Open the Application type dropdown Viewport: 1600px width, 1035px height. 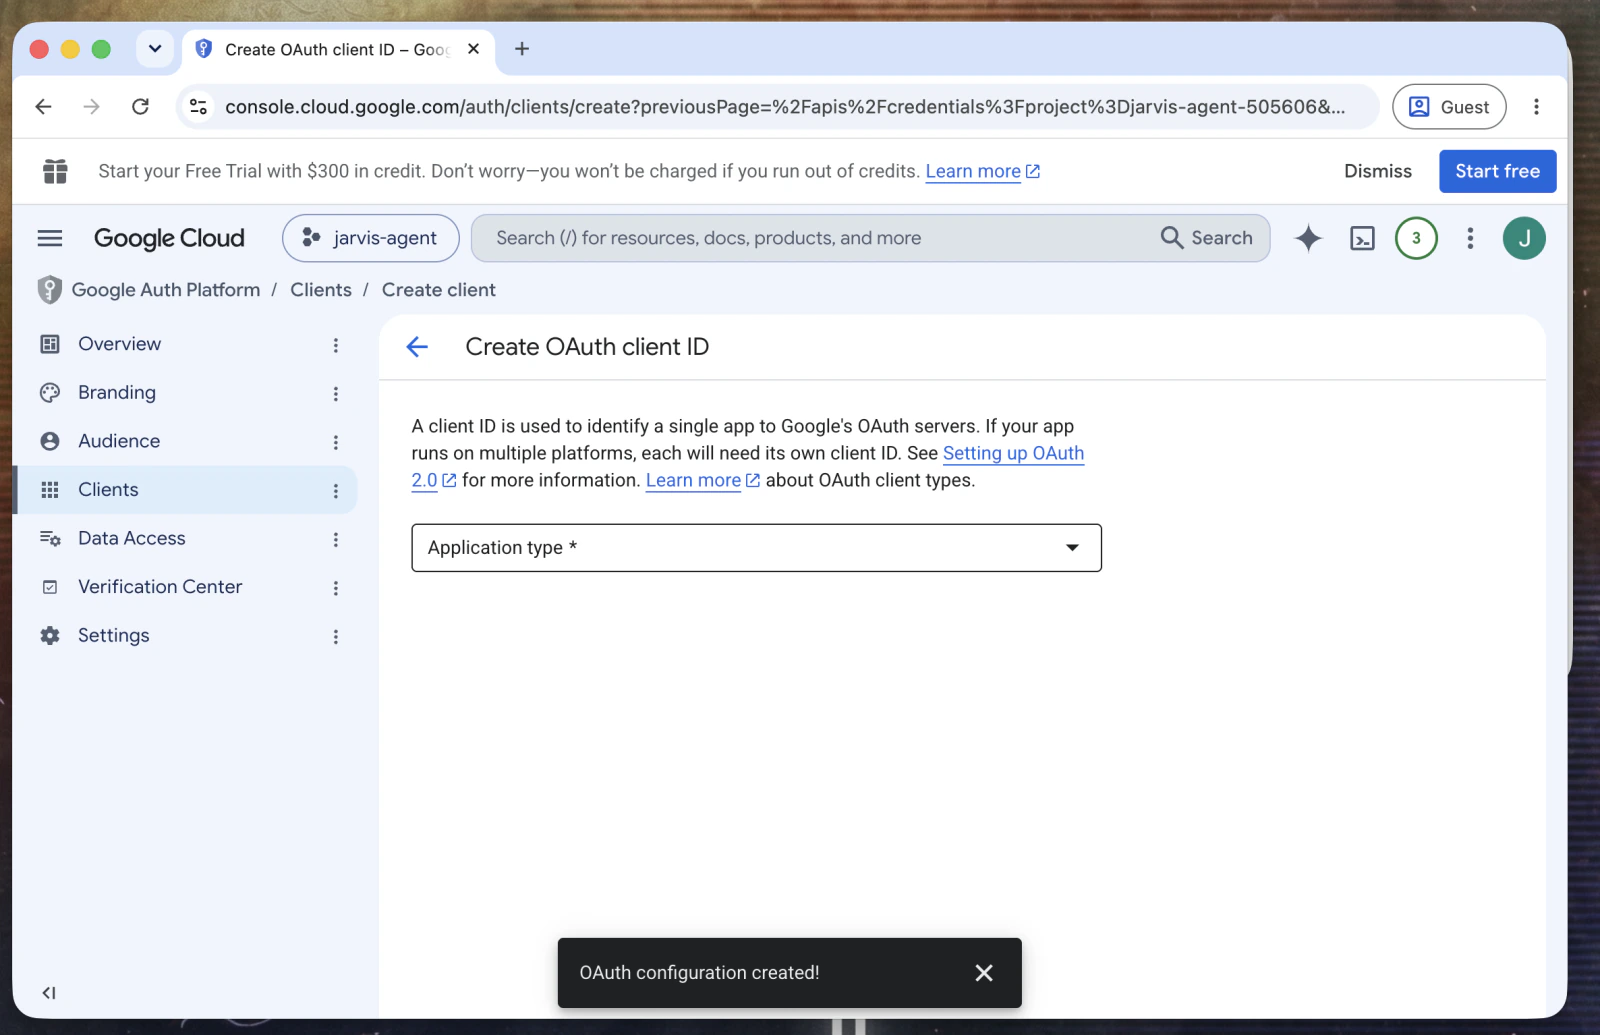click(x=756, y=548)
